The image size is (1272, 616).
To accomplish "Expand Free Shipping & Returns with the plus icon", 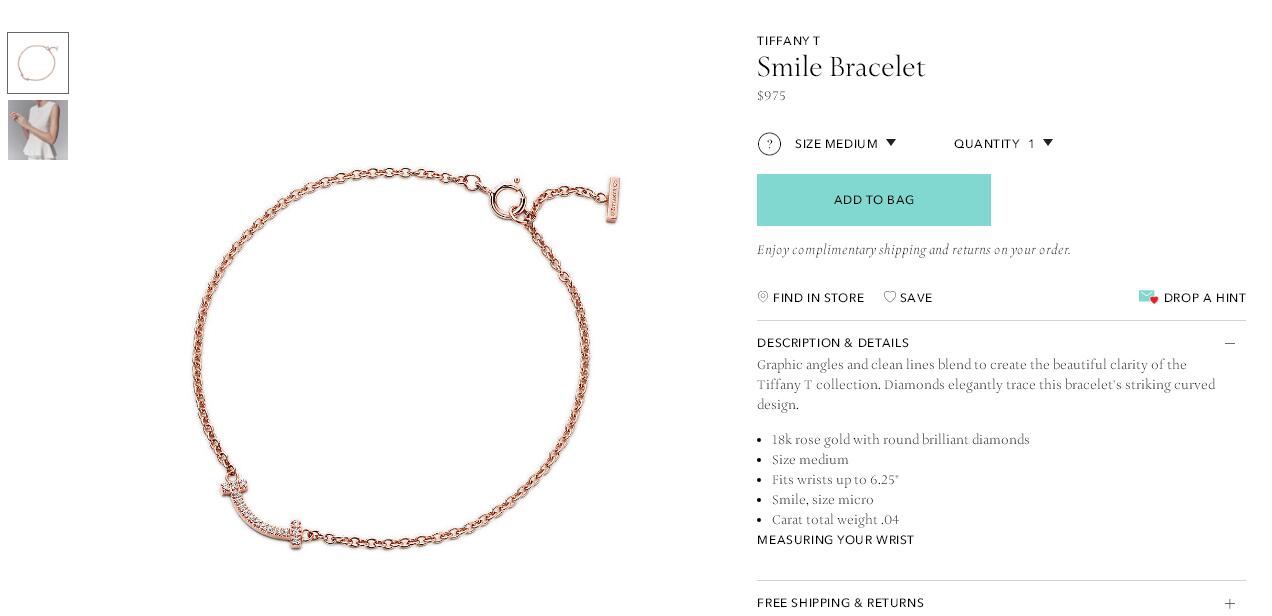I will [1230, 603].
